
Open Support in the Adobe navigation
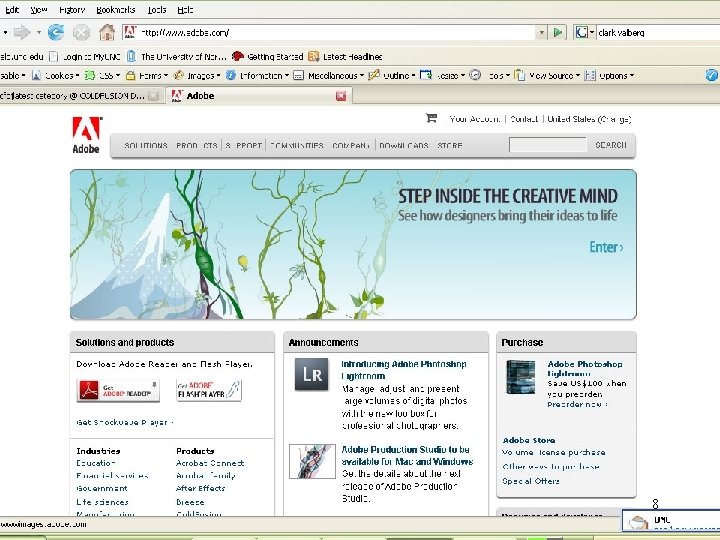[x=243, y=146]
